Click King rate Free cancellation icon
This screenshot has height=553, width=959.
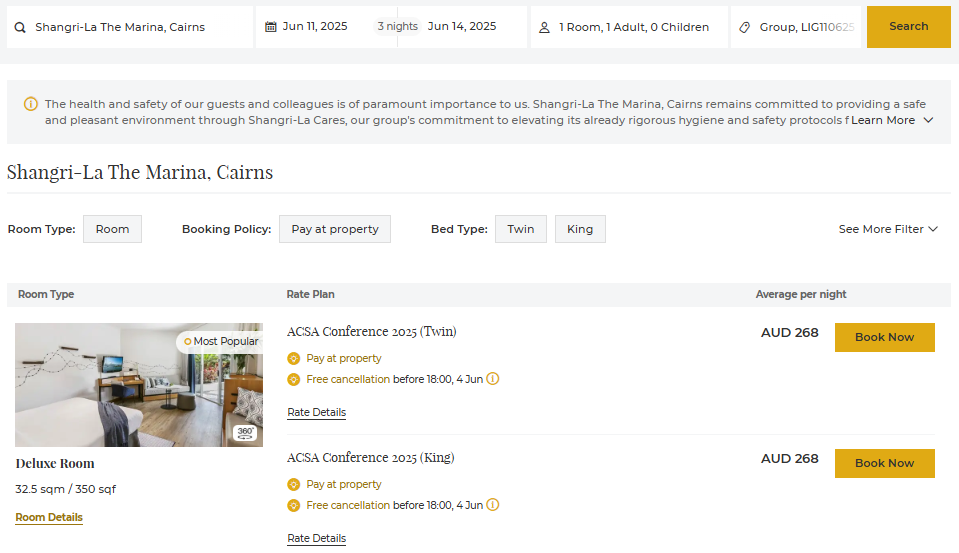point(294,505)
